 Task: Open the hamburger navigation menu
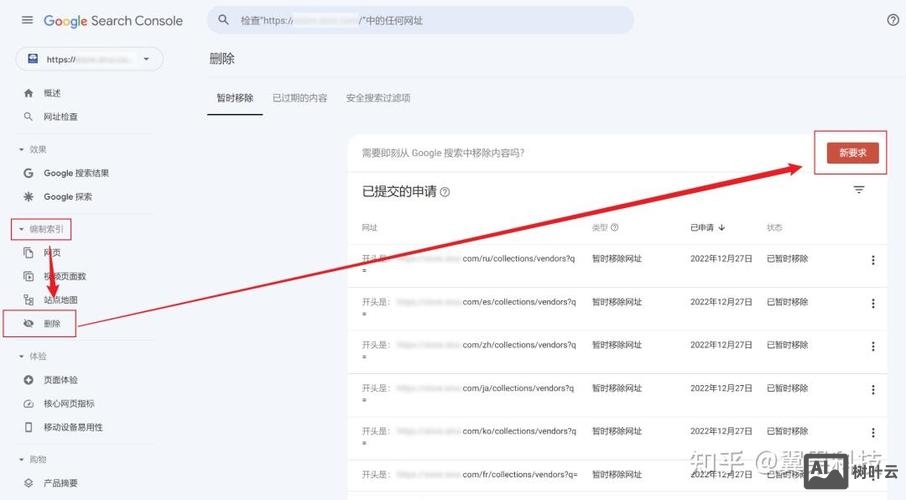tap(27, 20)
